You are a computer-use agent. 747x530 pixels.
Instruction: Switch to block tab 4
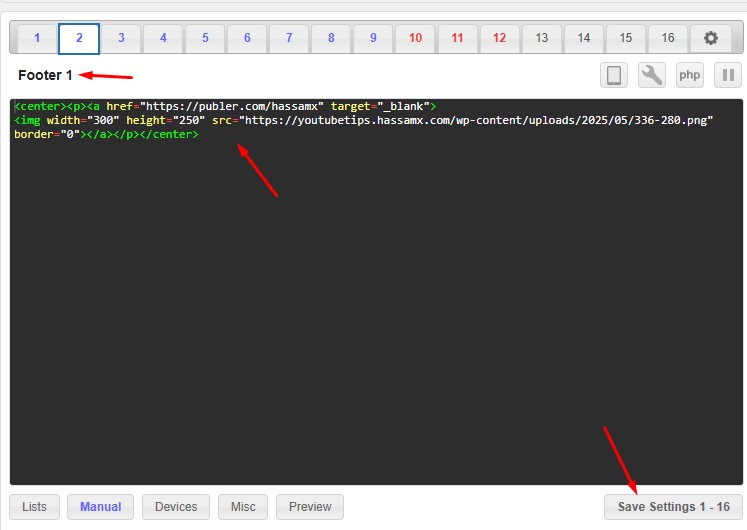(163, 38)
